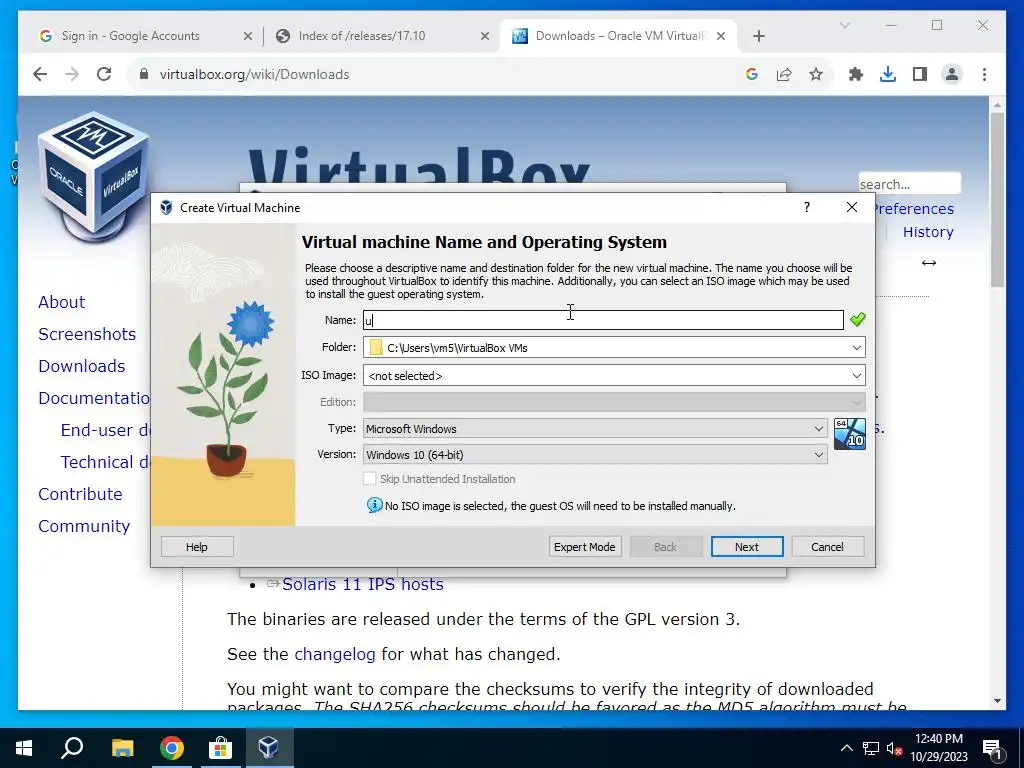This screenshot has width=1024, height=768.
Task: Toggle Chrome side panel icon
Action: pos(920,74)
